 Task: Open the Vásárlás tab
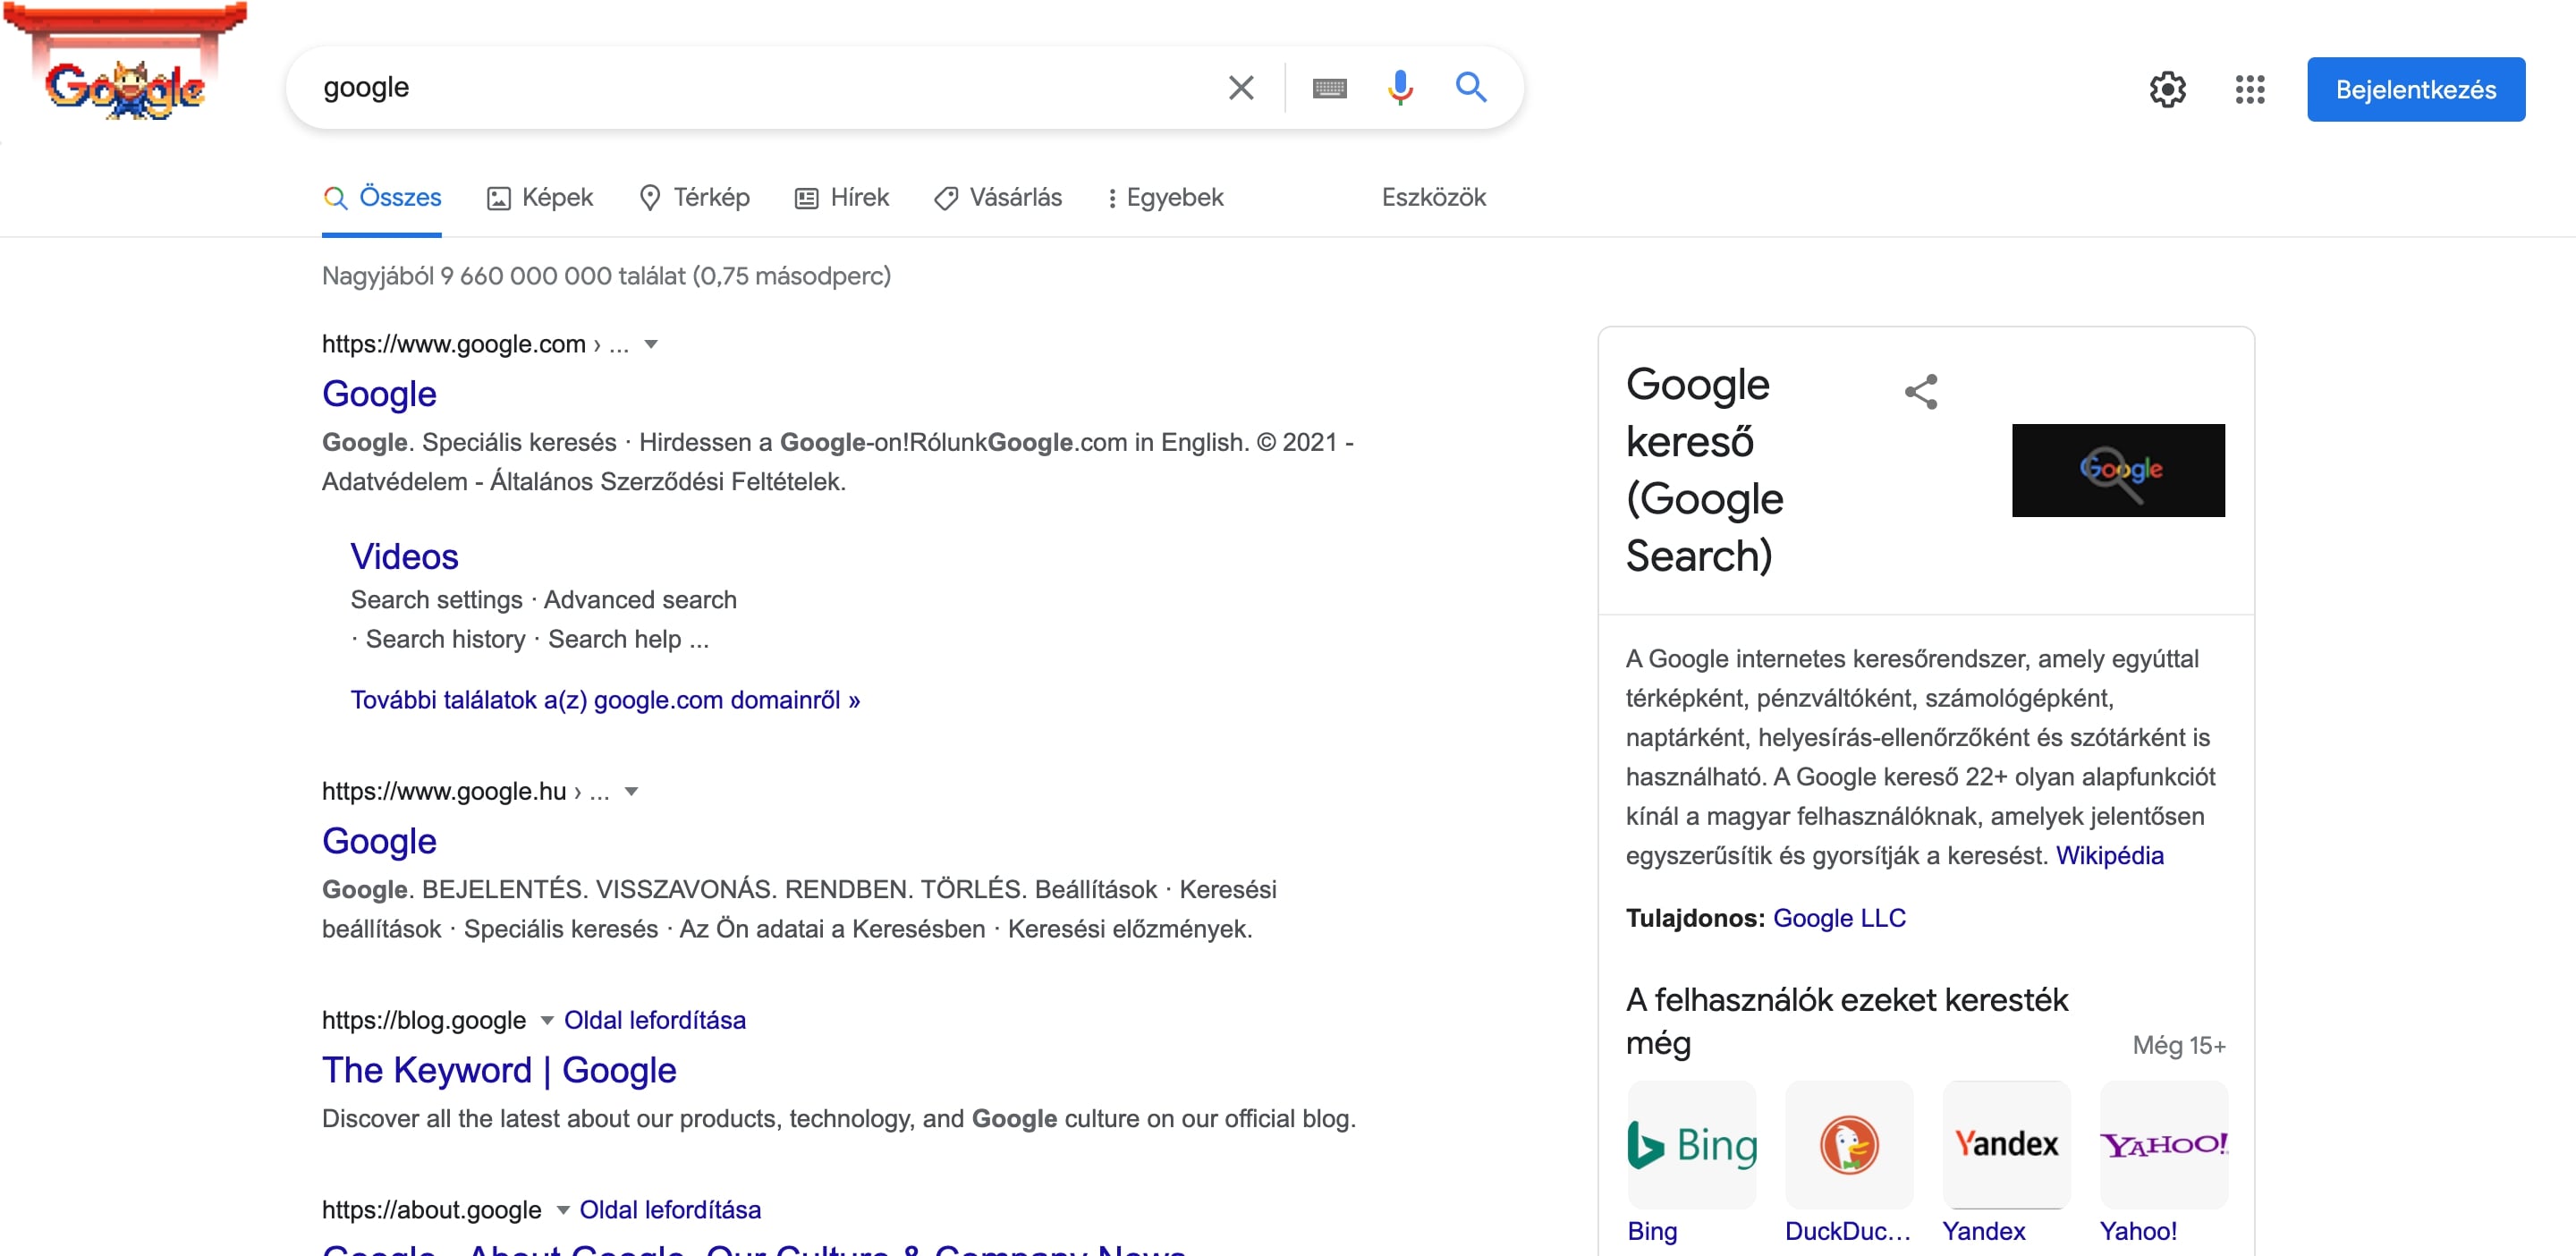coord(998,197)
